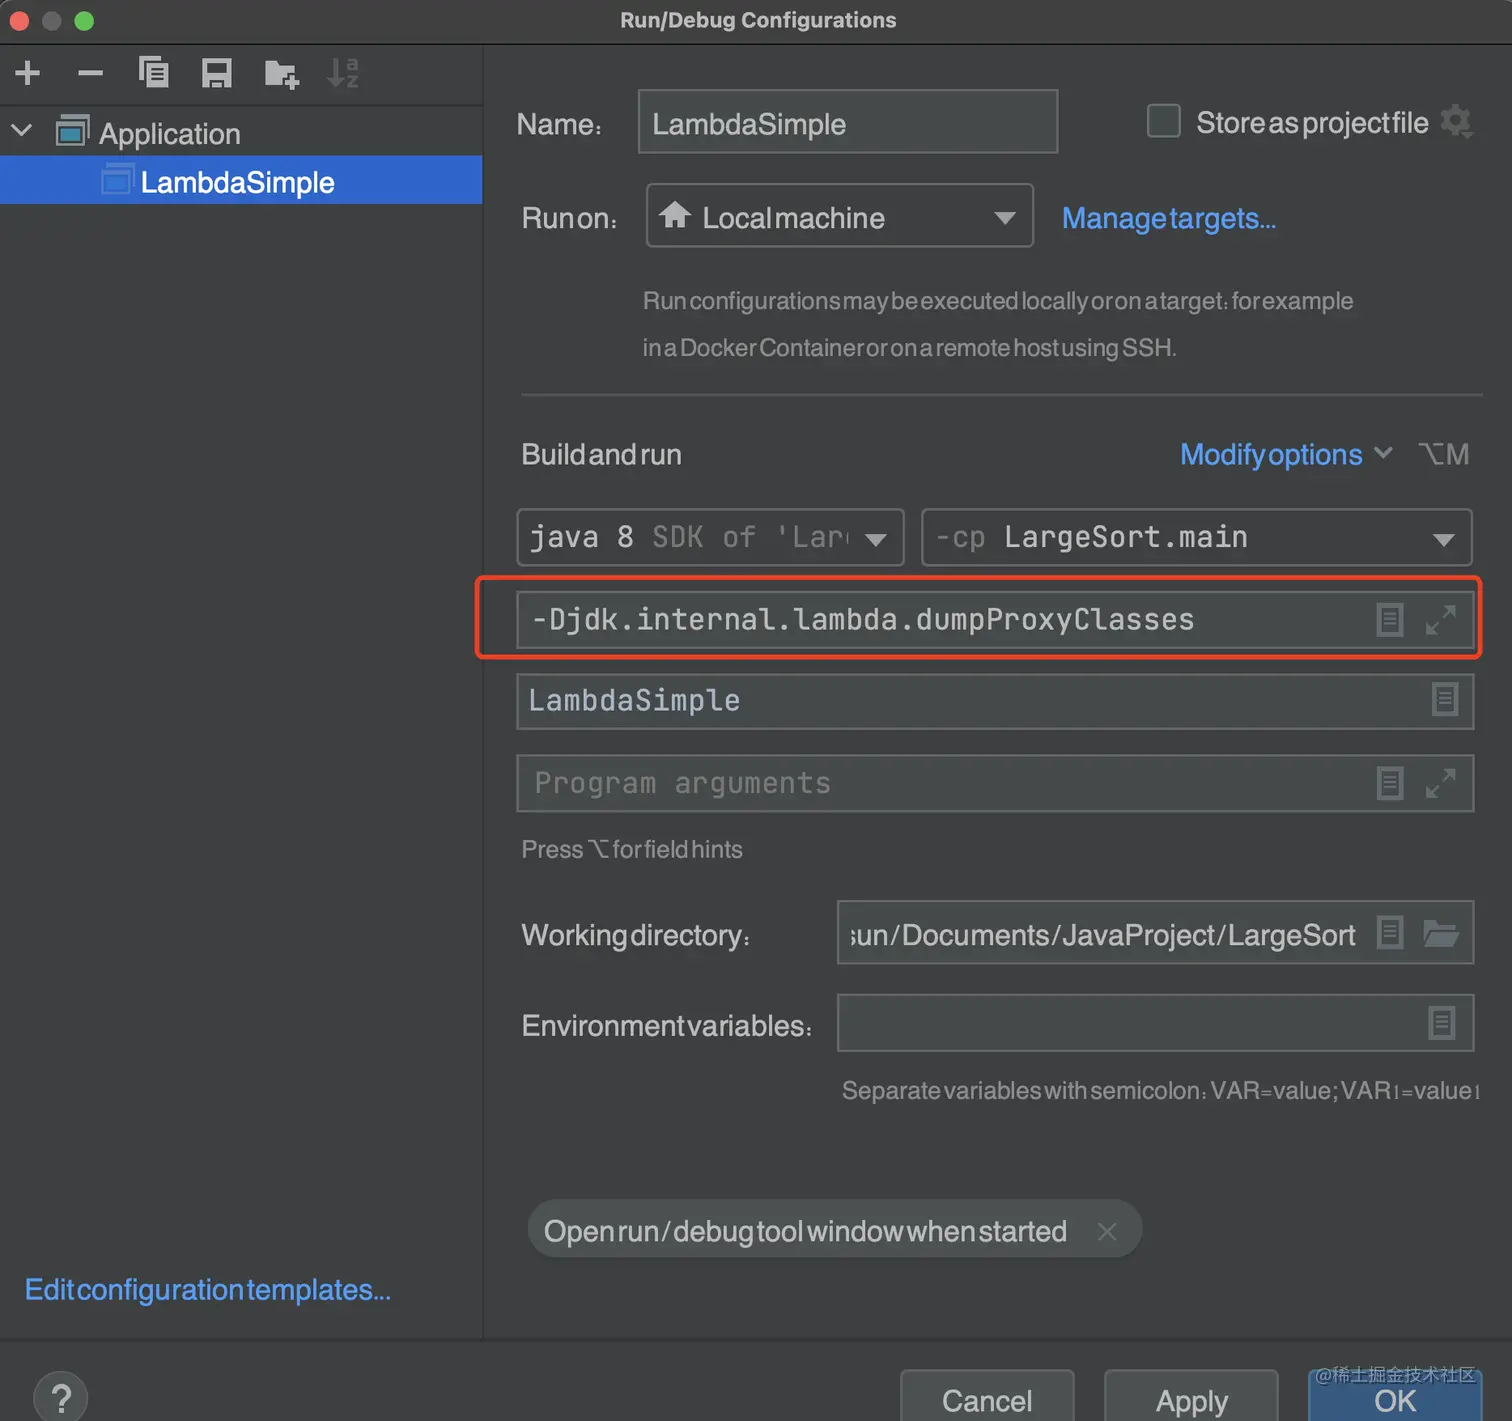
Task: Open the java 8 SDK dropdown
Action: click(876, 537)
